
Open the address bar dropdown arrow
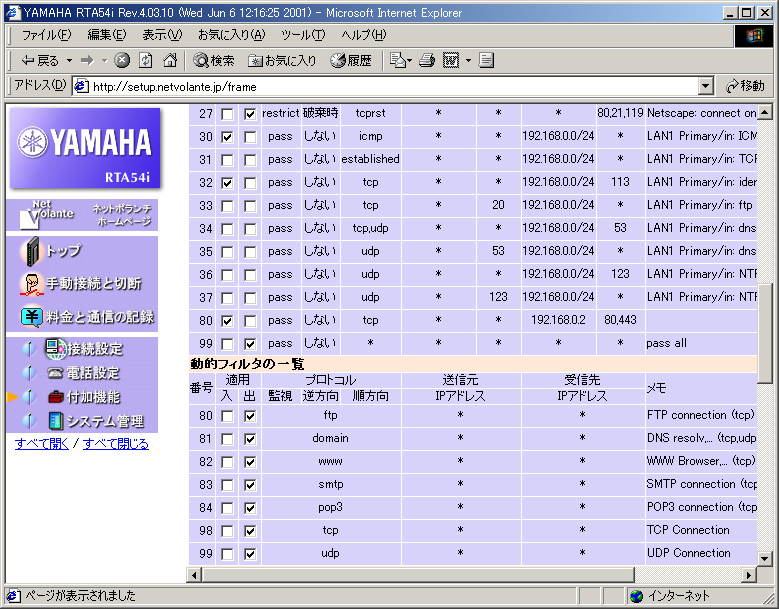[706, 86]
